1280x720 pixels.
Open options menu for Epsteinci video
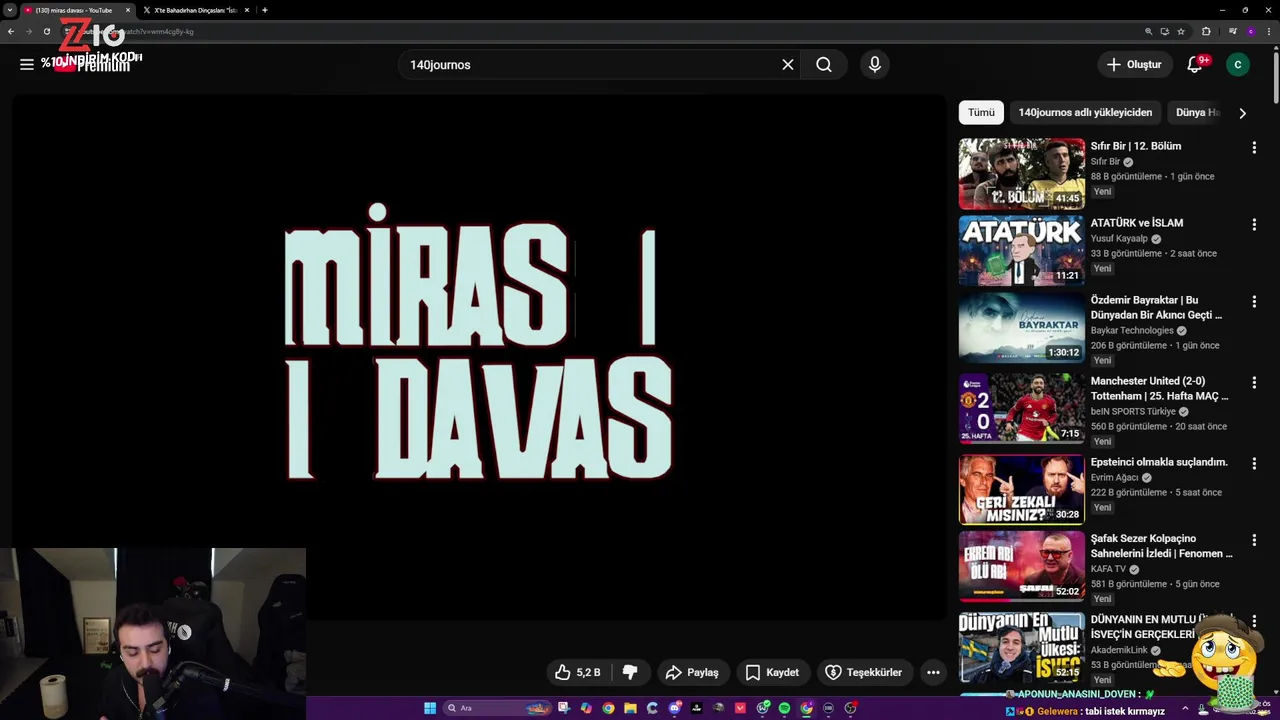1253,463
